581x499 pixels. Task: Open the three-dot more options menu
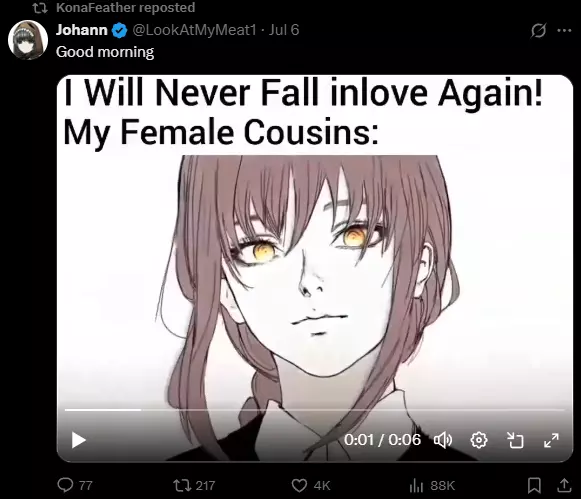[x=564, y=30]
